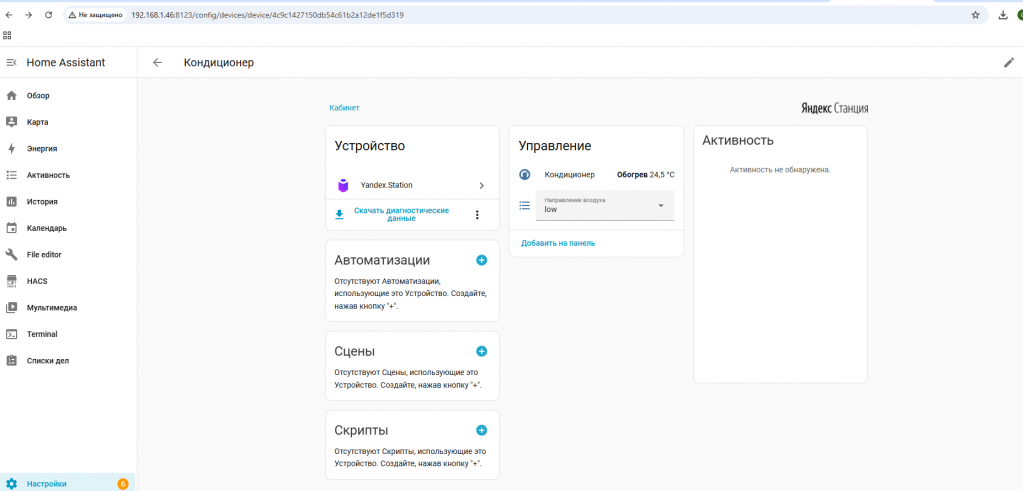This screenshot has height=491, width=1023.
Task: Open the Списки дел clipboard icon
Action: pyautogui.click(x=11, y=361)
